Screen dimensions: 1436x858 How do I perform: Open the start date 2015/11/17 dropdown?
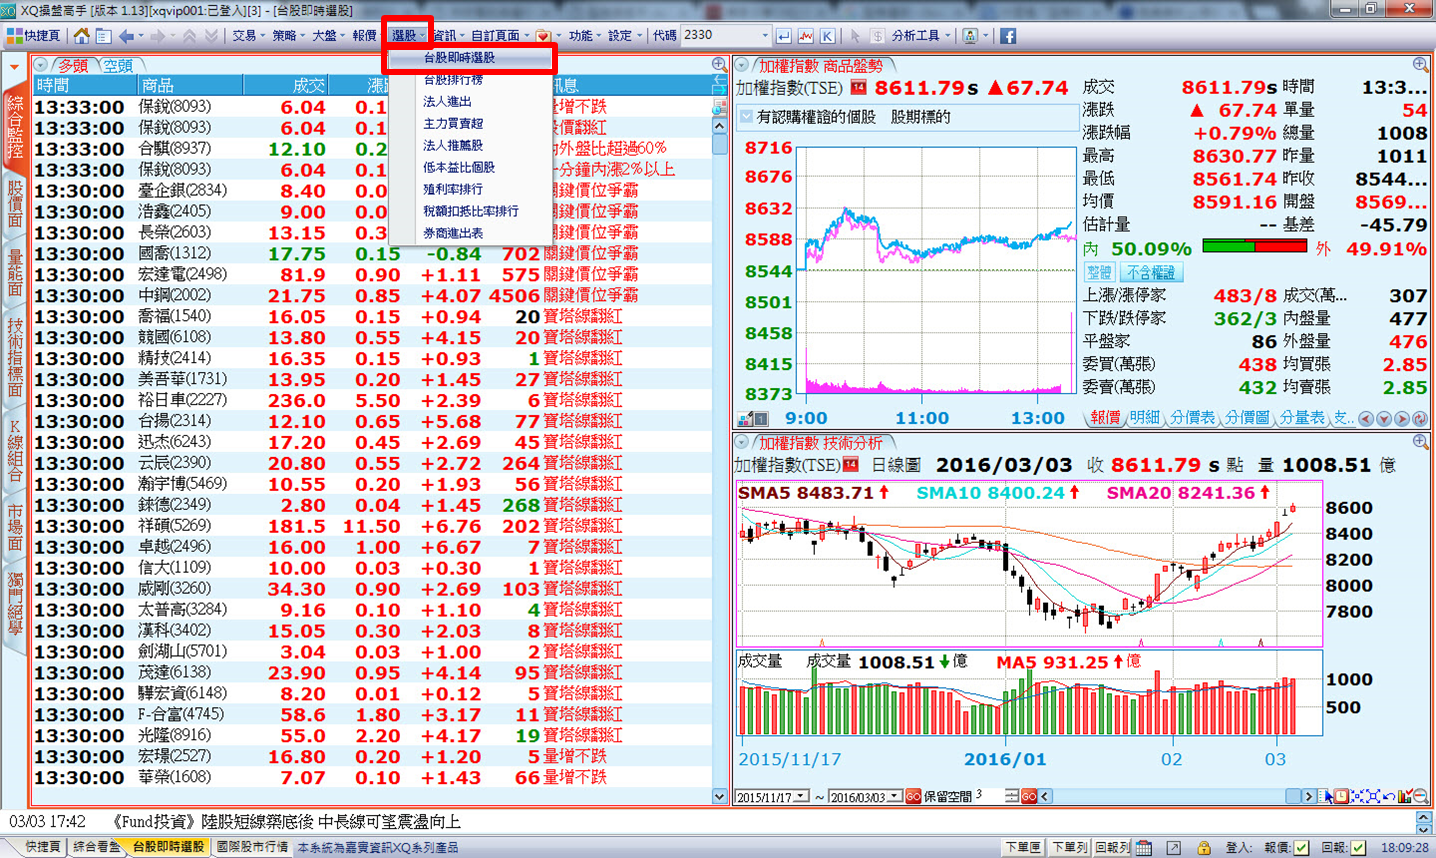coord(801,797)
